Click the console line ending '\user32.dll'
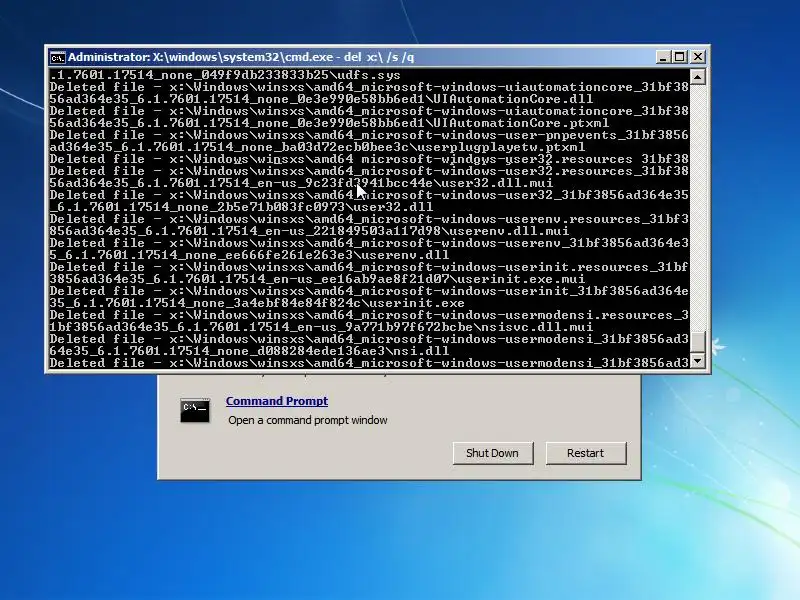Image resolution: width=800 pixels, height=600 pixels. [241, 207]
